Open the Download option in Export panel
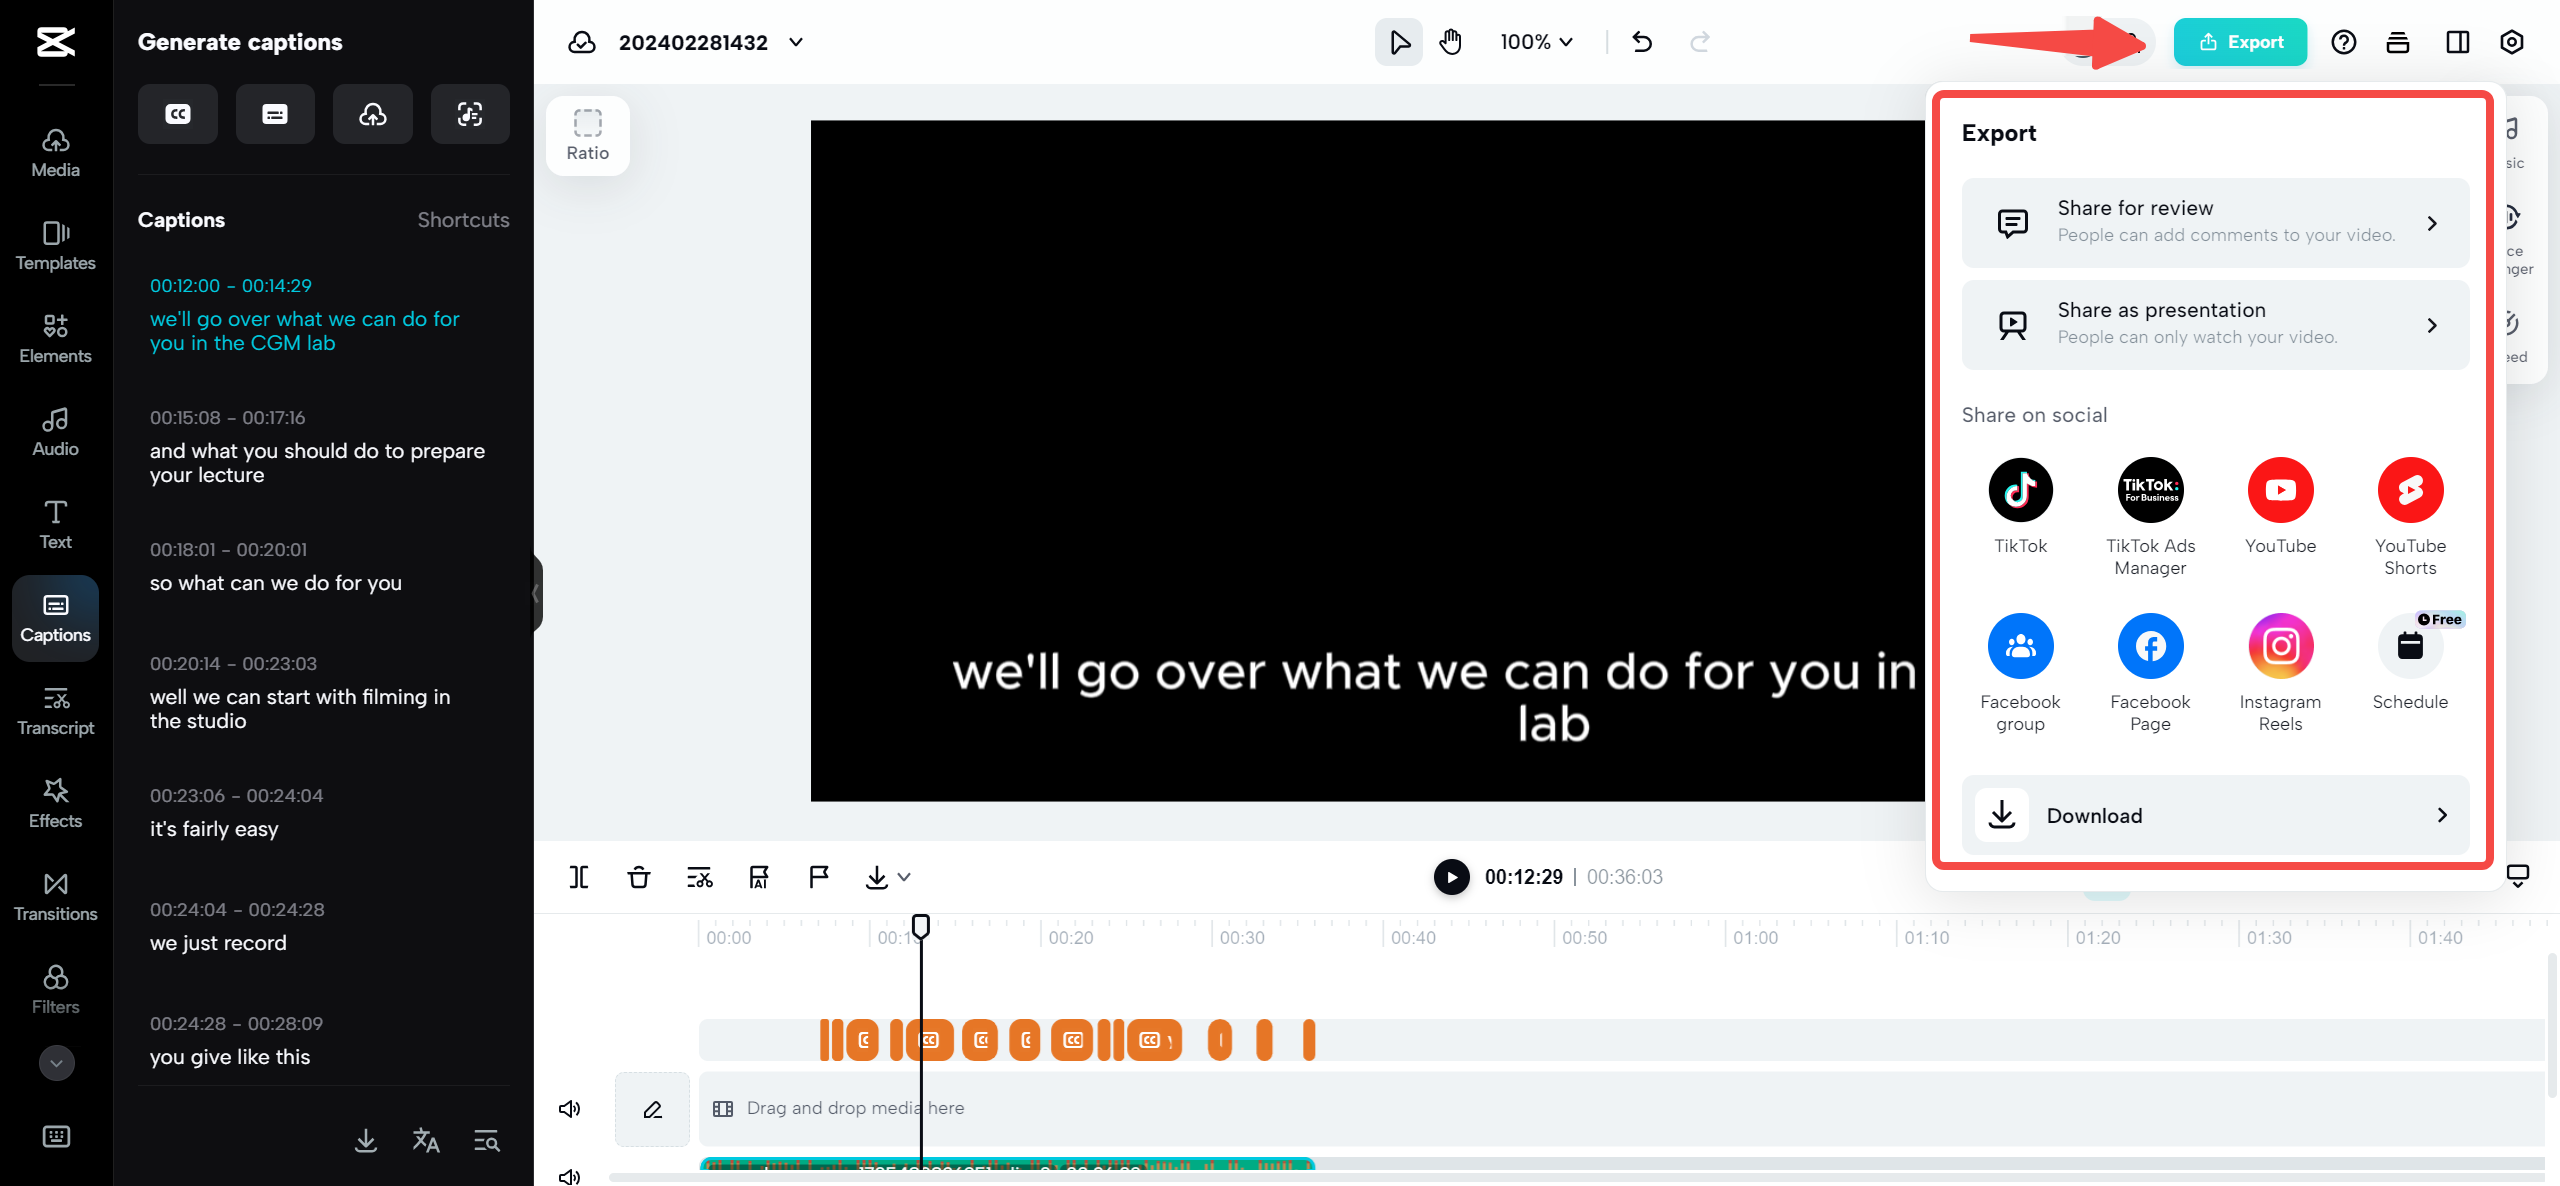The width and height of the screenshot is (2560, 1186). [2214, 815]
